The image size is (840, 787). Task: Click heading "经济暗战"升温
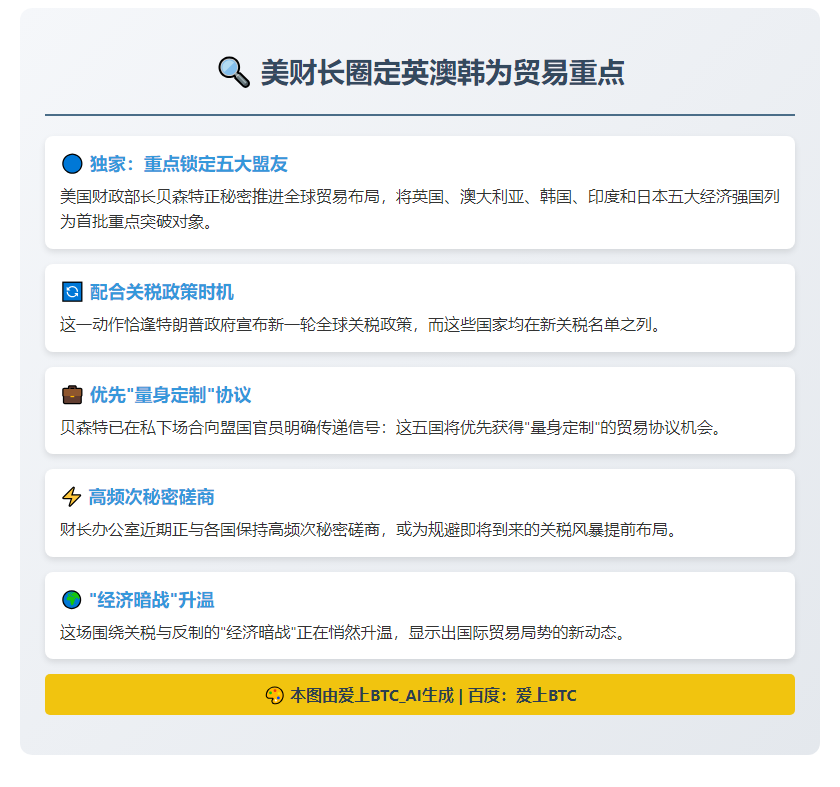[152, 600]
